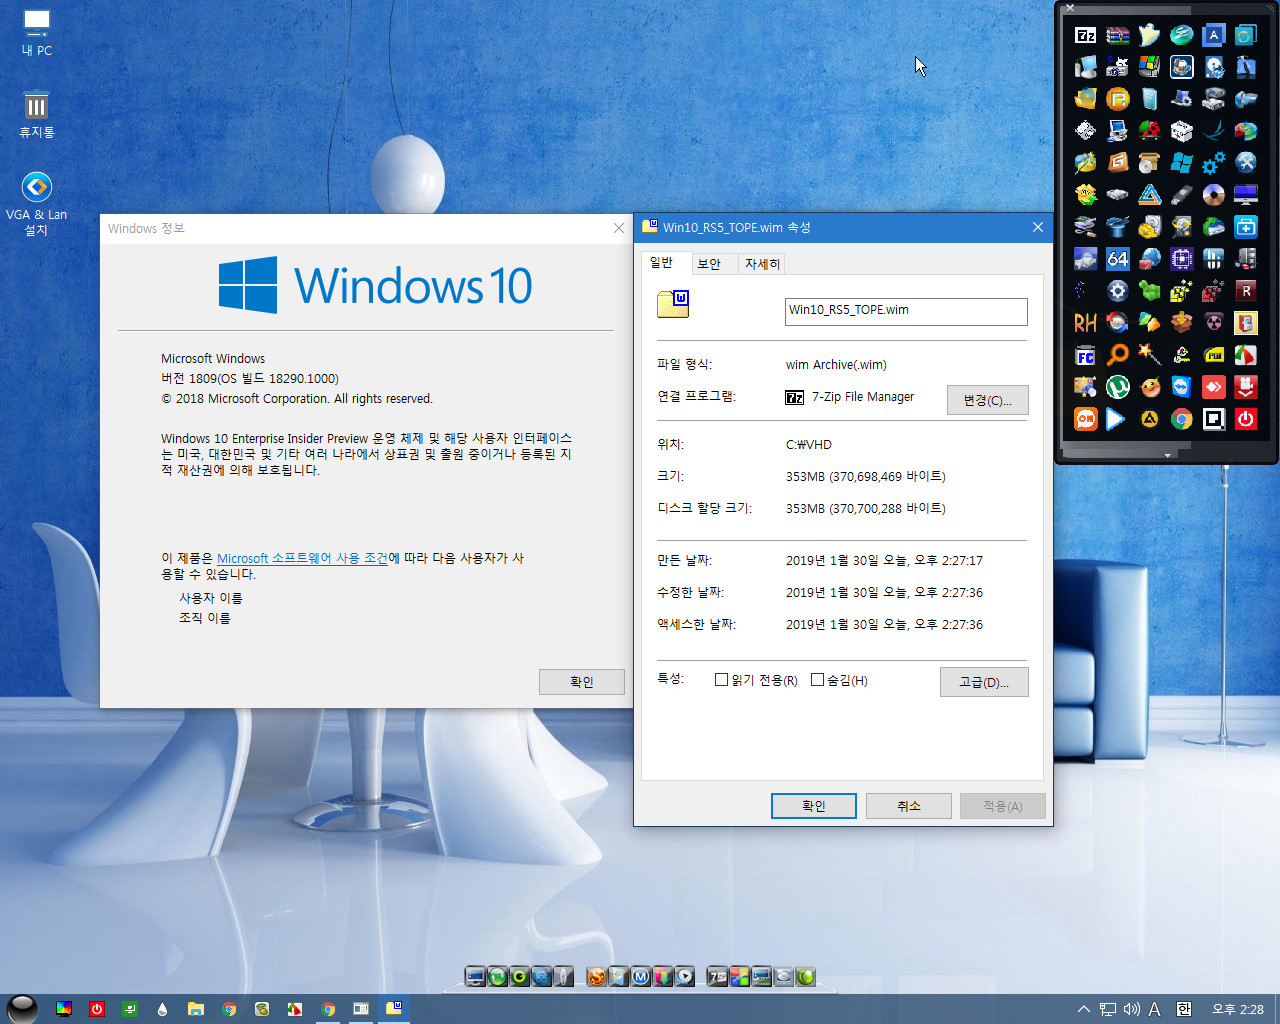Click 확인 in Windows 정보 window
This screenshot has height=1024, width=1280.
pyautogui.click(x=582, y=682)
